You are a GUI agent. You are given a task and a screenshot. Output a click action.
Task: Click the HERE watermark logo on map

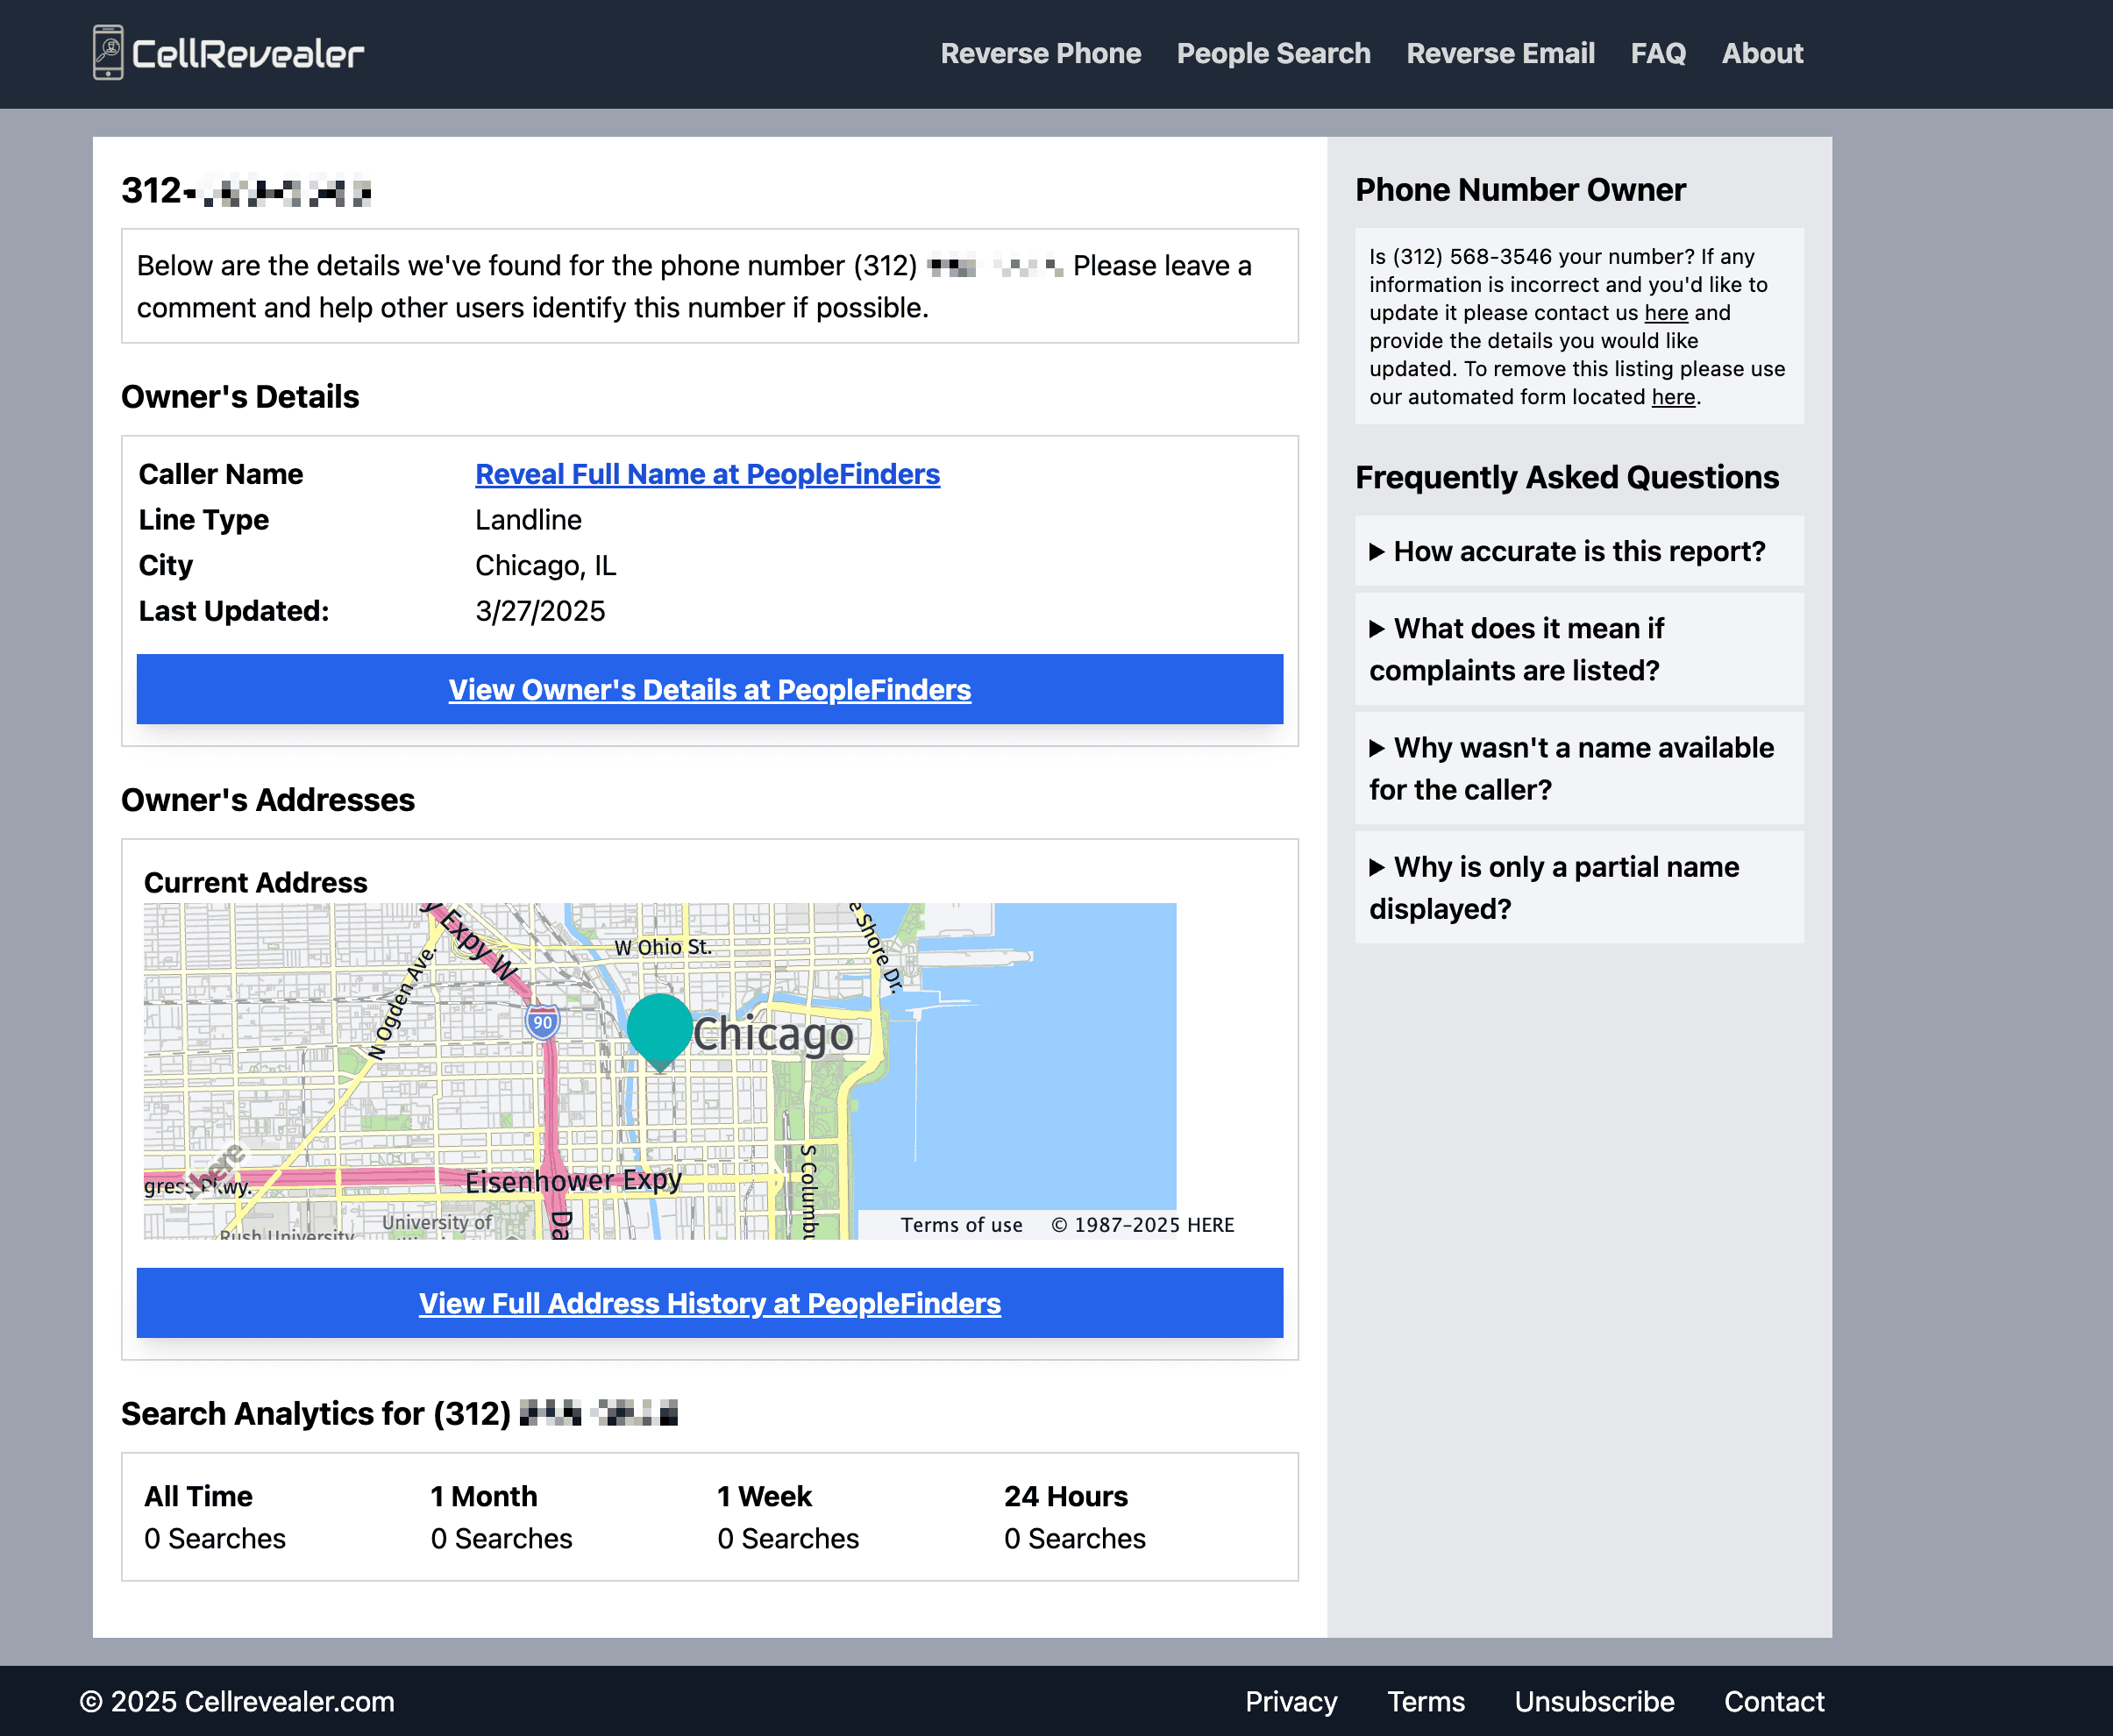(216, 1169)
